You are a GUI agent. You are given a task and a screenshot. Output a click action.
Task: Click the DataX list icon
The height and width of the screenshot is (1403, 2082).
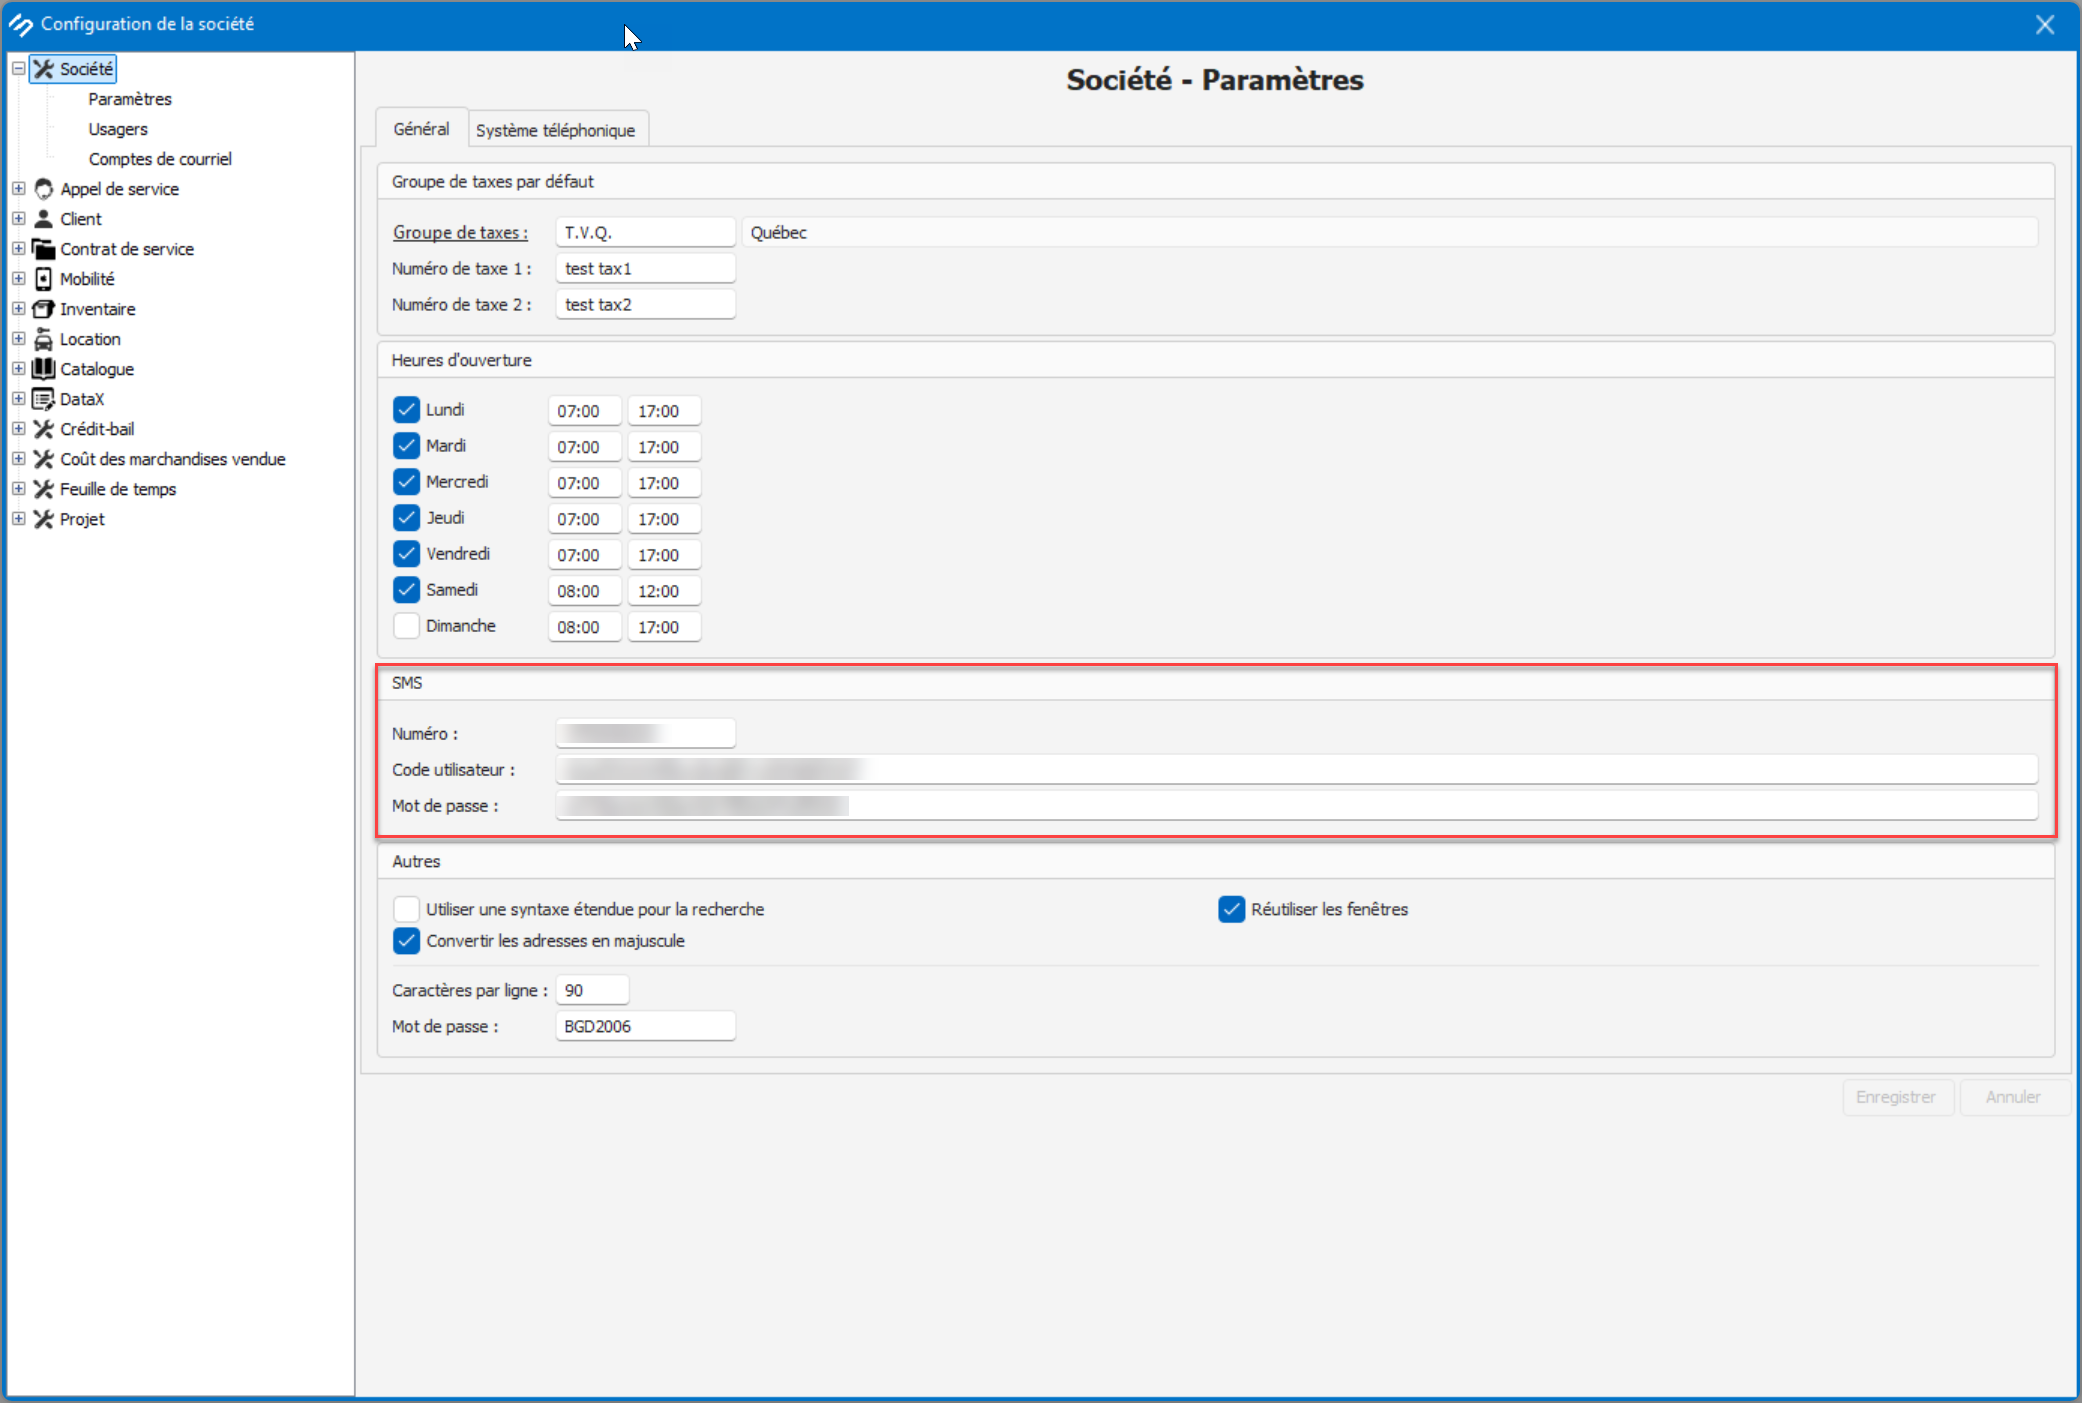click(x=43, y=399)
